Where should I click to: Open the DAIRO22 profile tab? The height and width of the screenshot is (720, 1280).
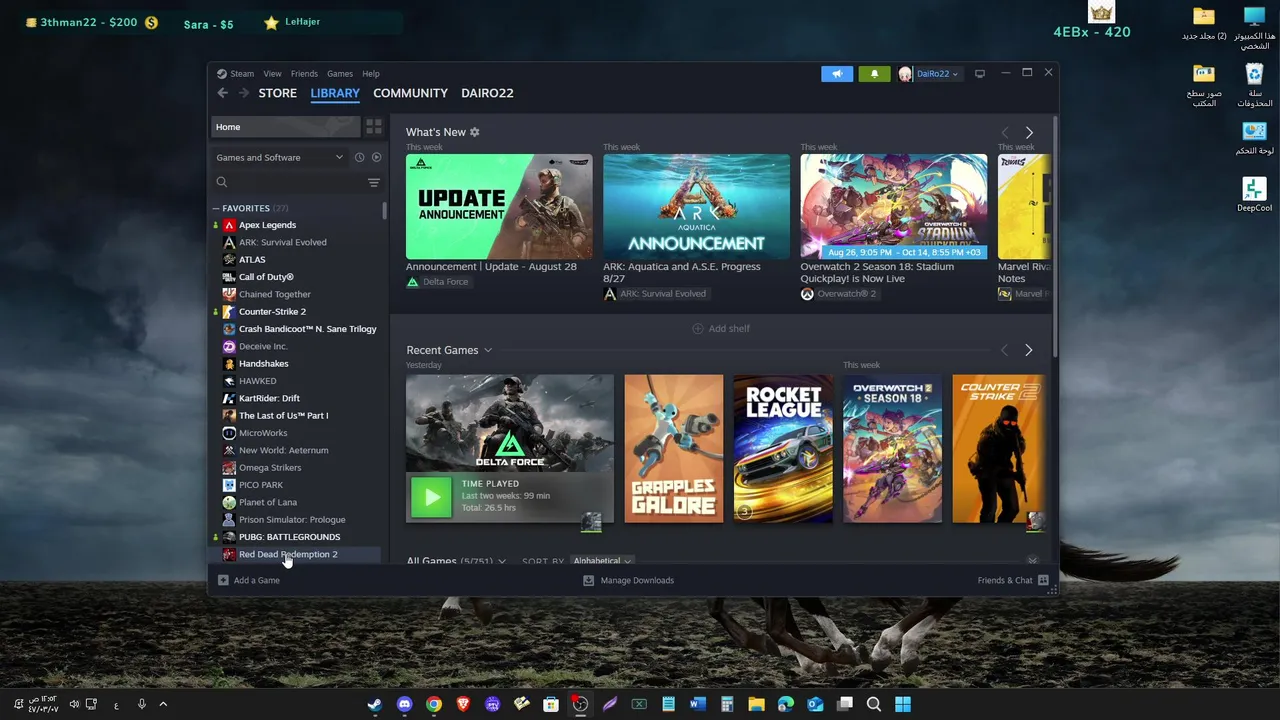coord(487,93)
